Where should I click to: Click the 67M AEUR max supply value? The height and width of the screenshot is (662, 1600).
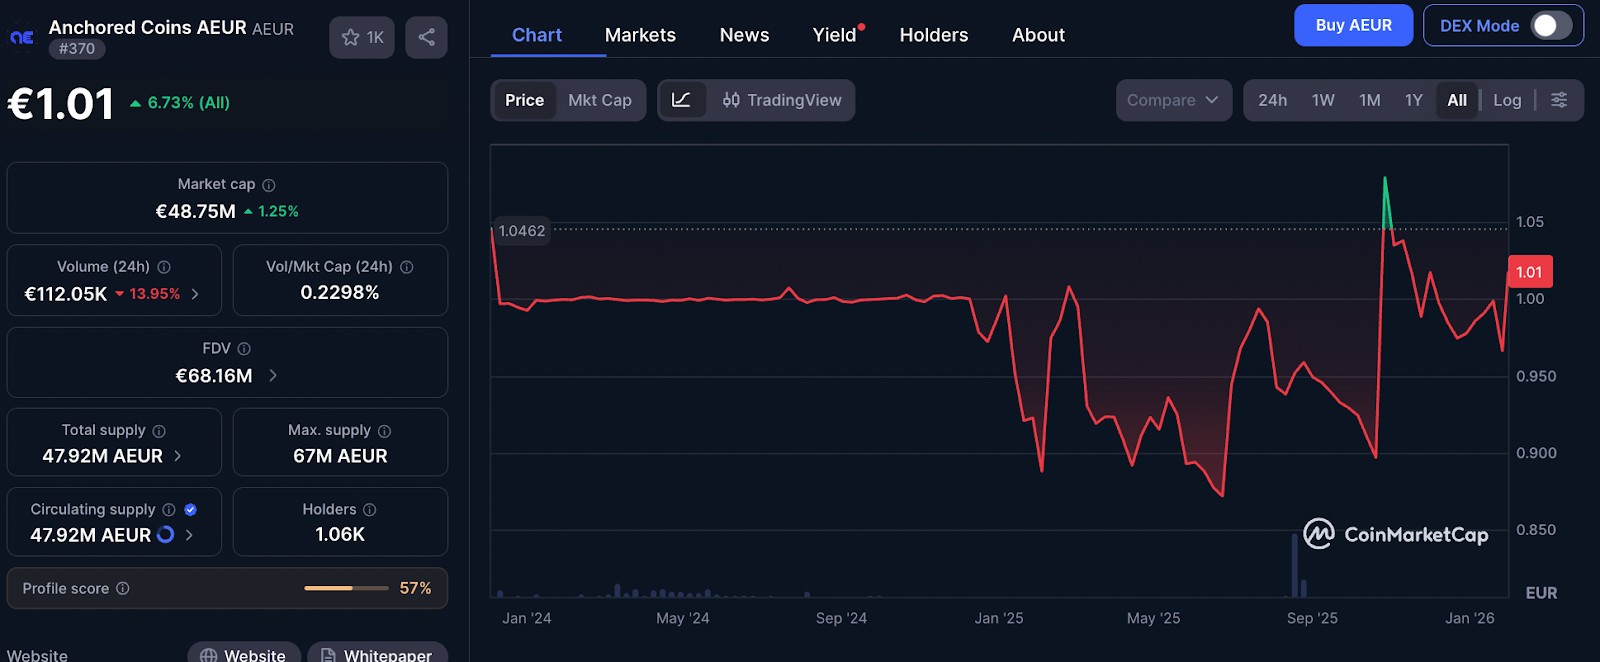340,456
